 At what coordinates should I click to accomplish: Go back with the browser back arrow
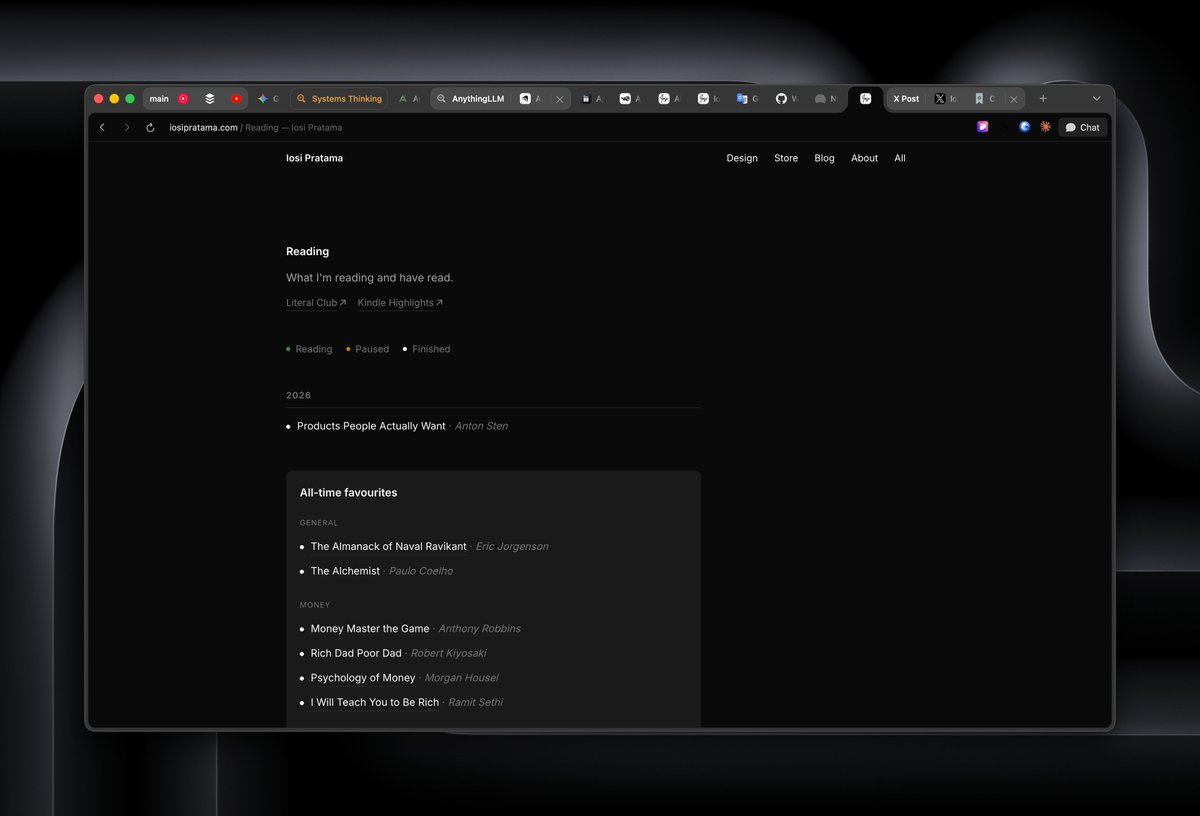pos(102,127)
